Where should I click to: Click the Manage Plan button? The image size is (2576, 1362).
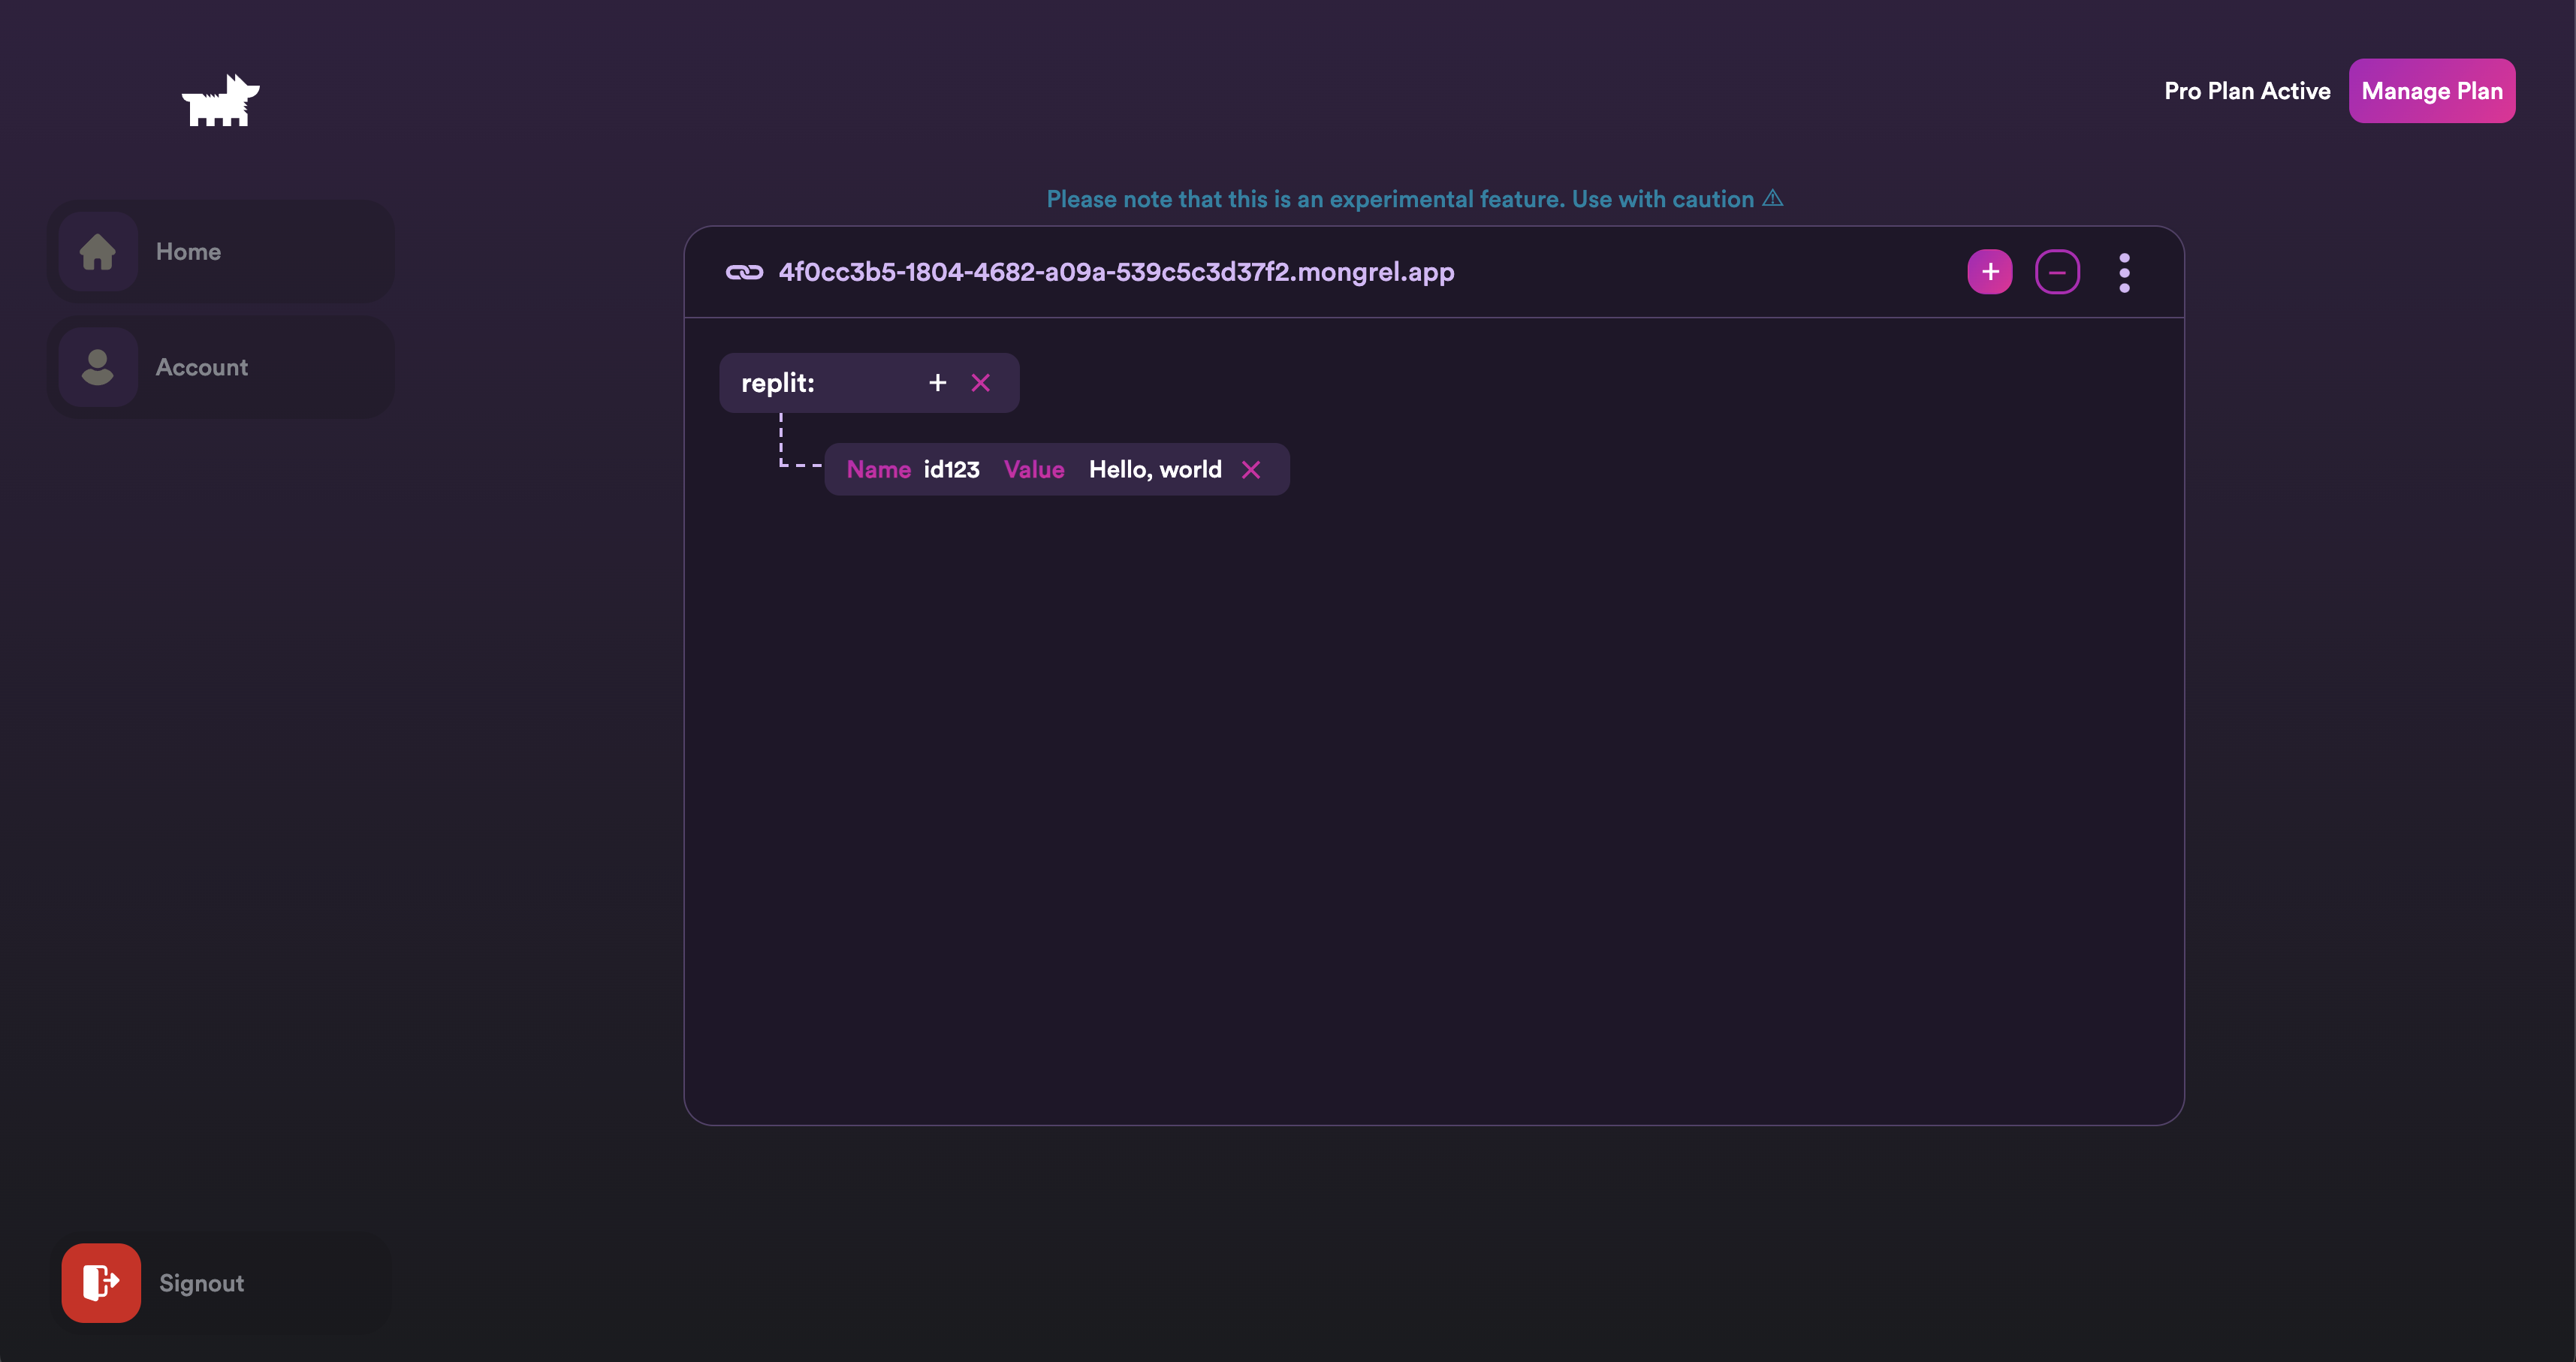[x=2431, y=91]
